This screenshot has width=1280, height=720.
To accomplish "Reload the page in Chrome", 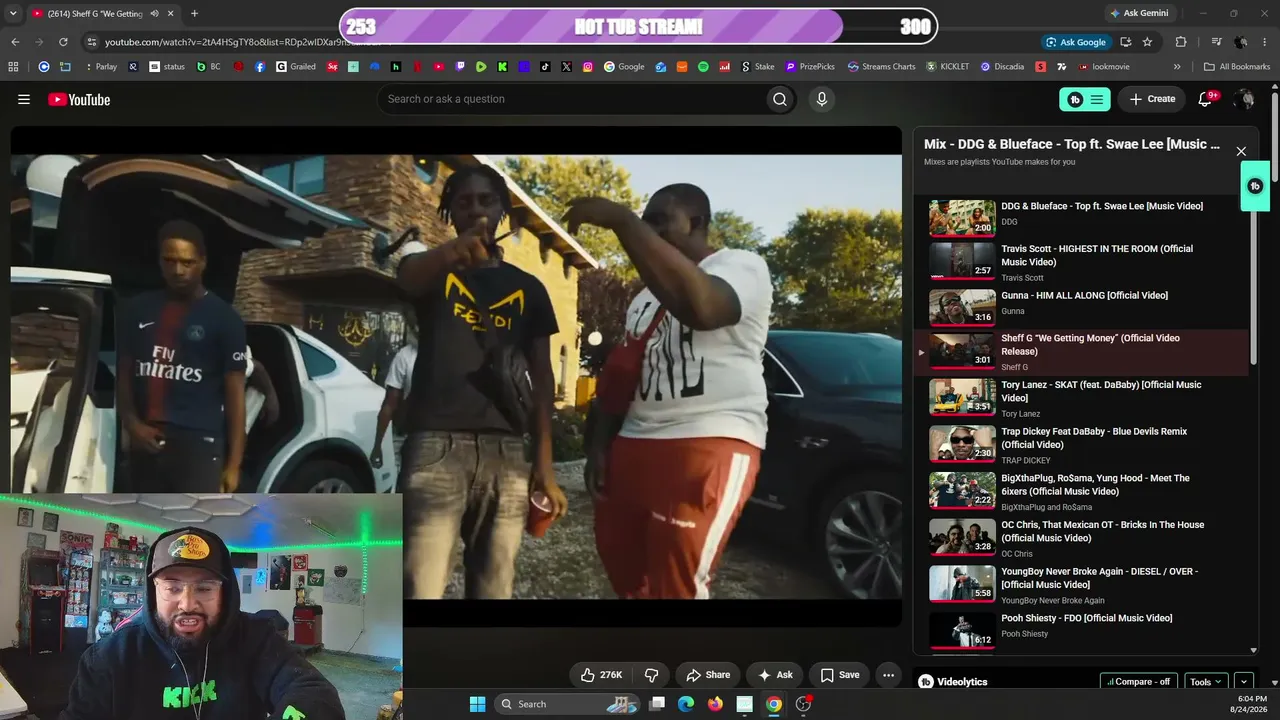I will (x=63, y=42).
